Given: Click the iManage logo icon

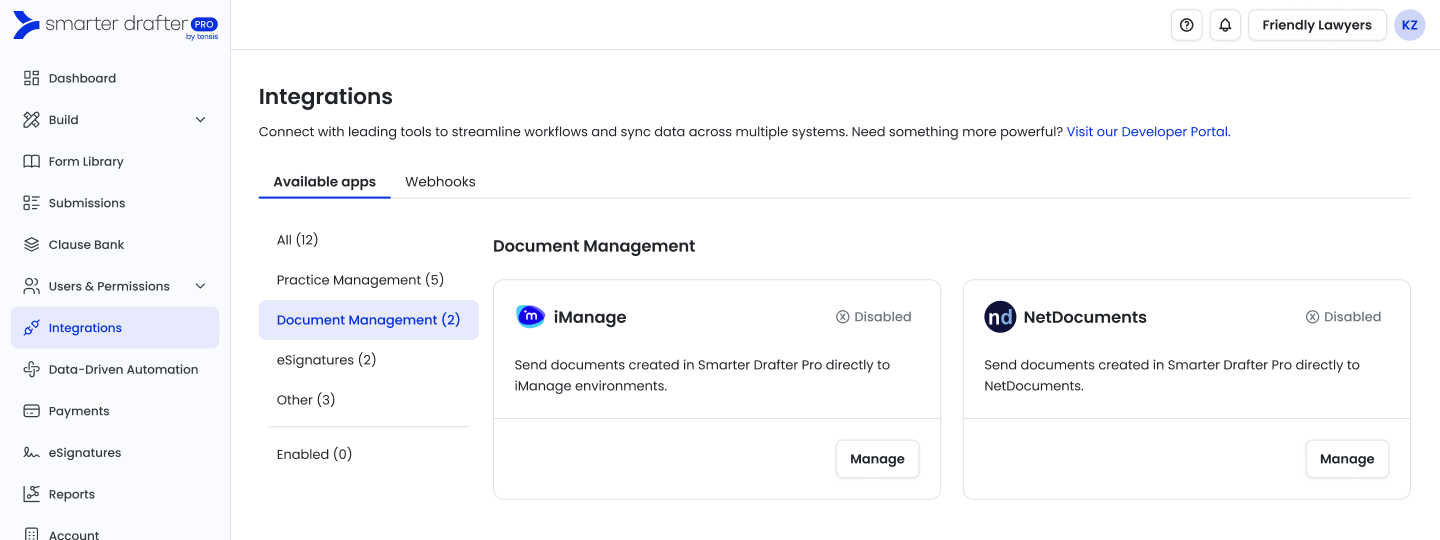Looking at the screenshot, I should [x=530, y=317].
